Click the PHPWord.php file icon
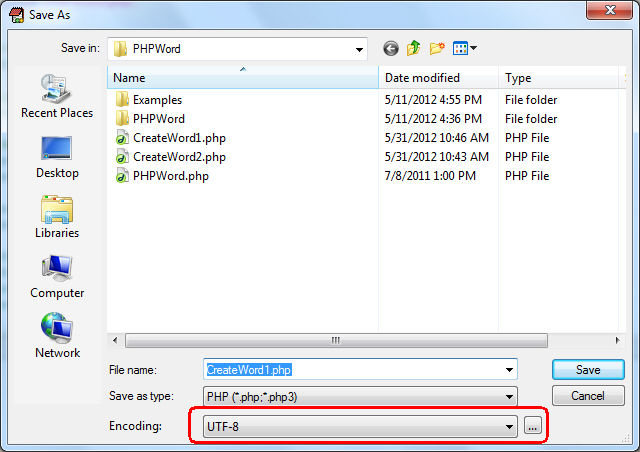Viewport: 640px width, 452px height. tap(121, 176)
